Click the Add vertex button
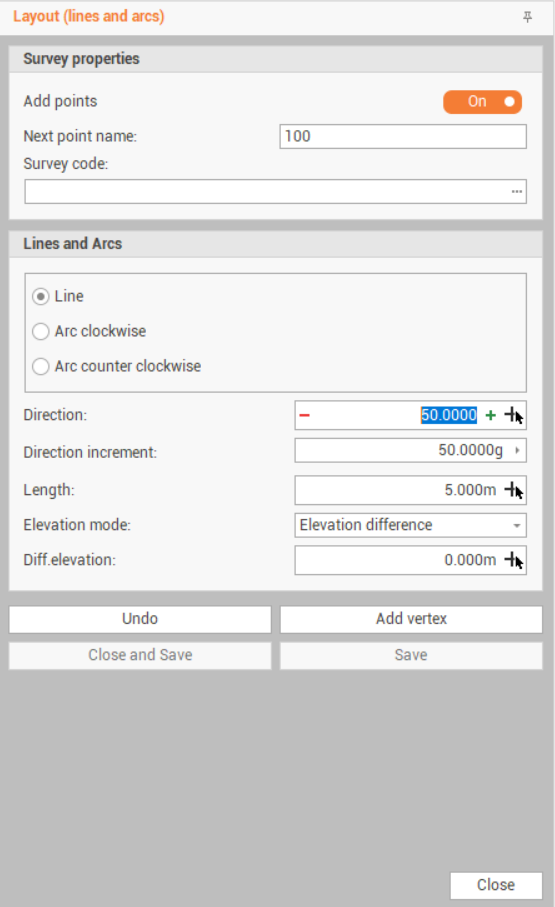This screenshot has height=907, width=555. tap(411, 619)
